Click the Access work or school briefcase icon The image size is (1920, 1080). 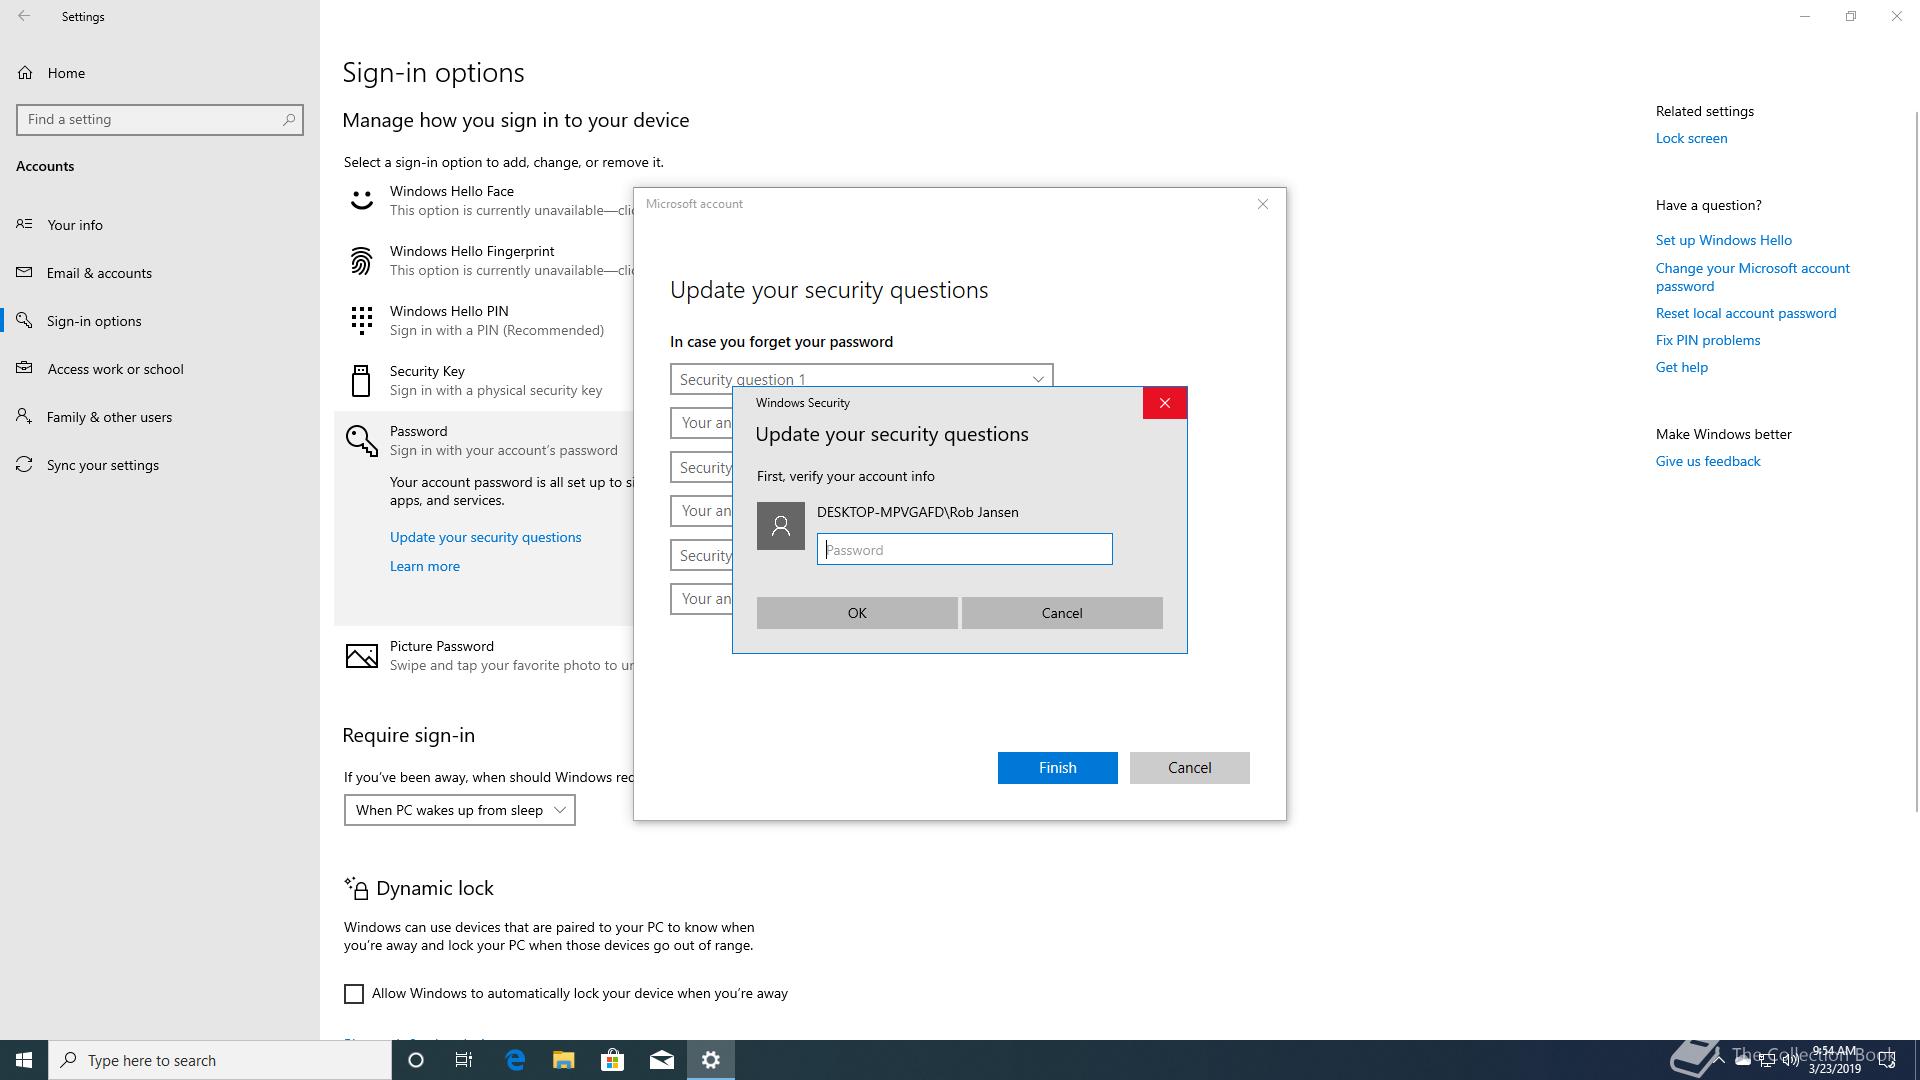[x=24, y=369]
